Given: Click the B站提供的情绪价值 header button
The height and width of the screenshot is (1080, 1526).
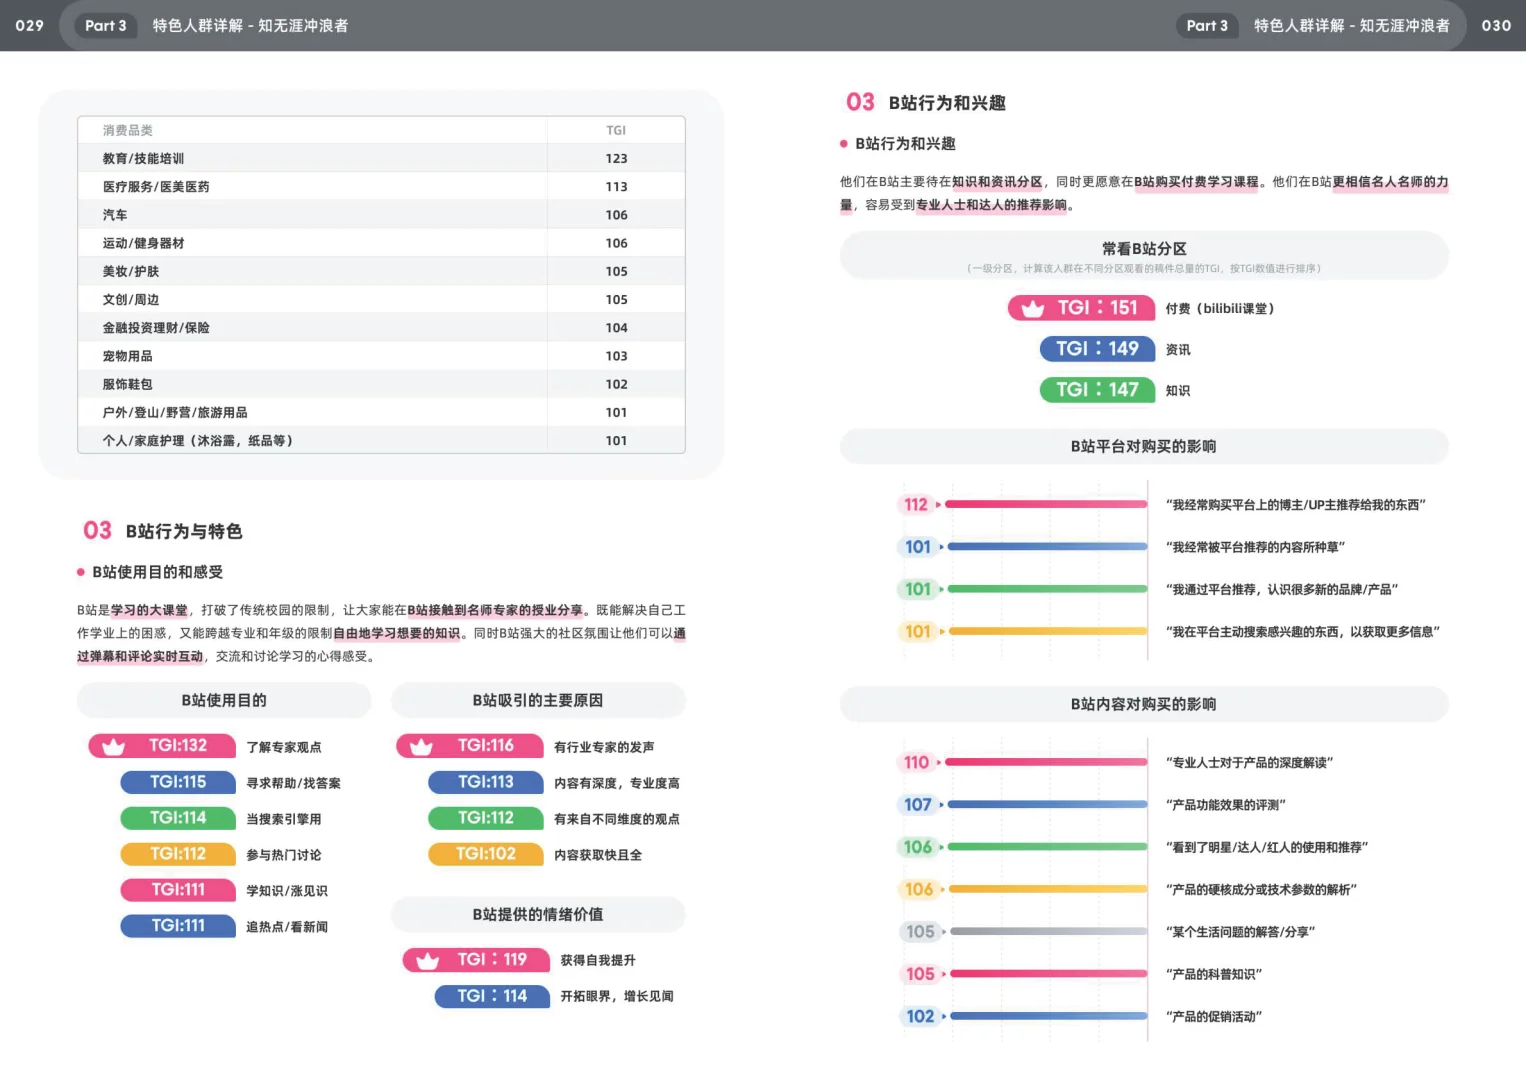Looking at the screenshot, I should coord(538,914).
